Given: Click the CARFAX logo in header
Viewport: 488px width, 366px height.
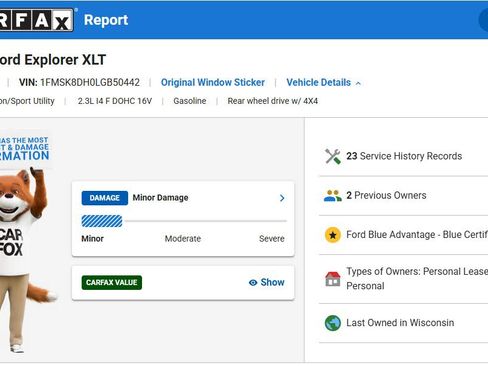Looking at the screenshot, I should (36, 20).
